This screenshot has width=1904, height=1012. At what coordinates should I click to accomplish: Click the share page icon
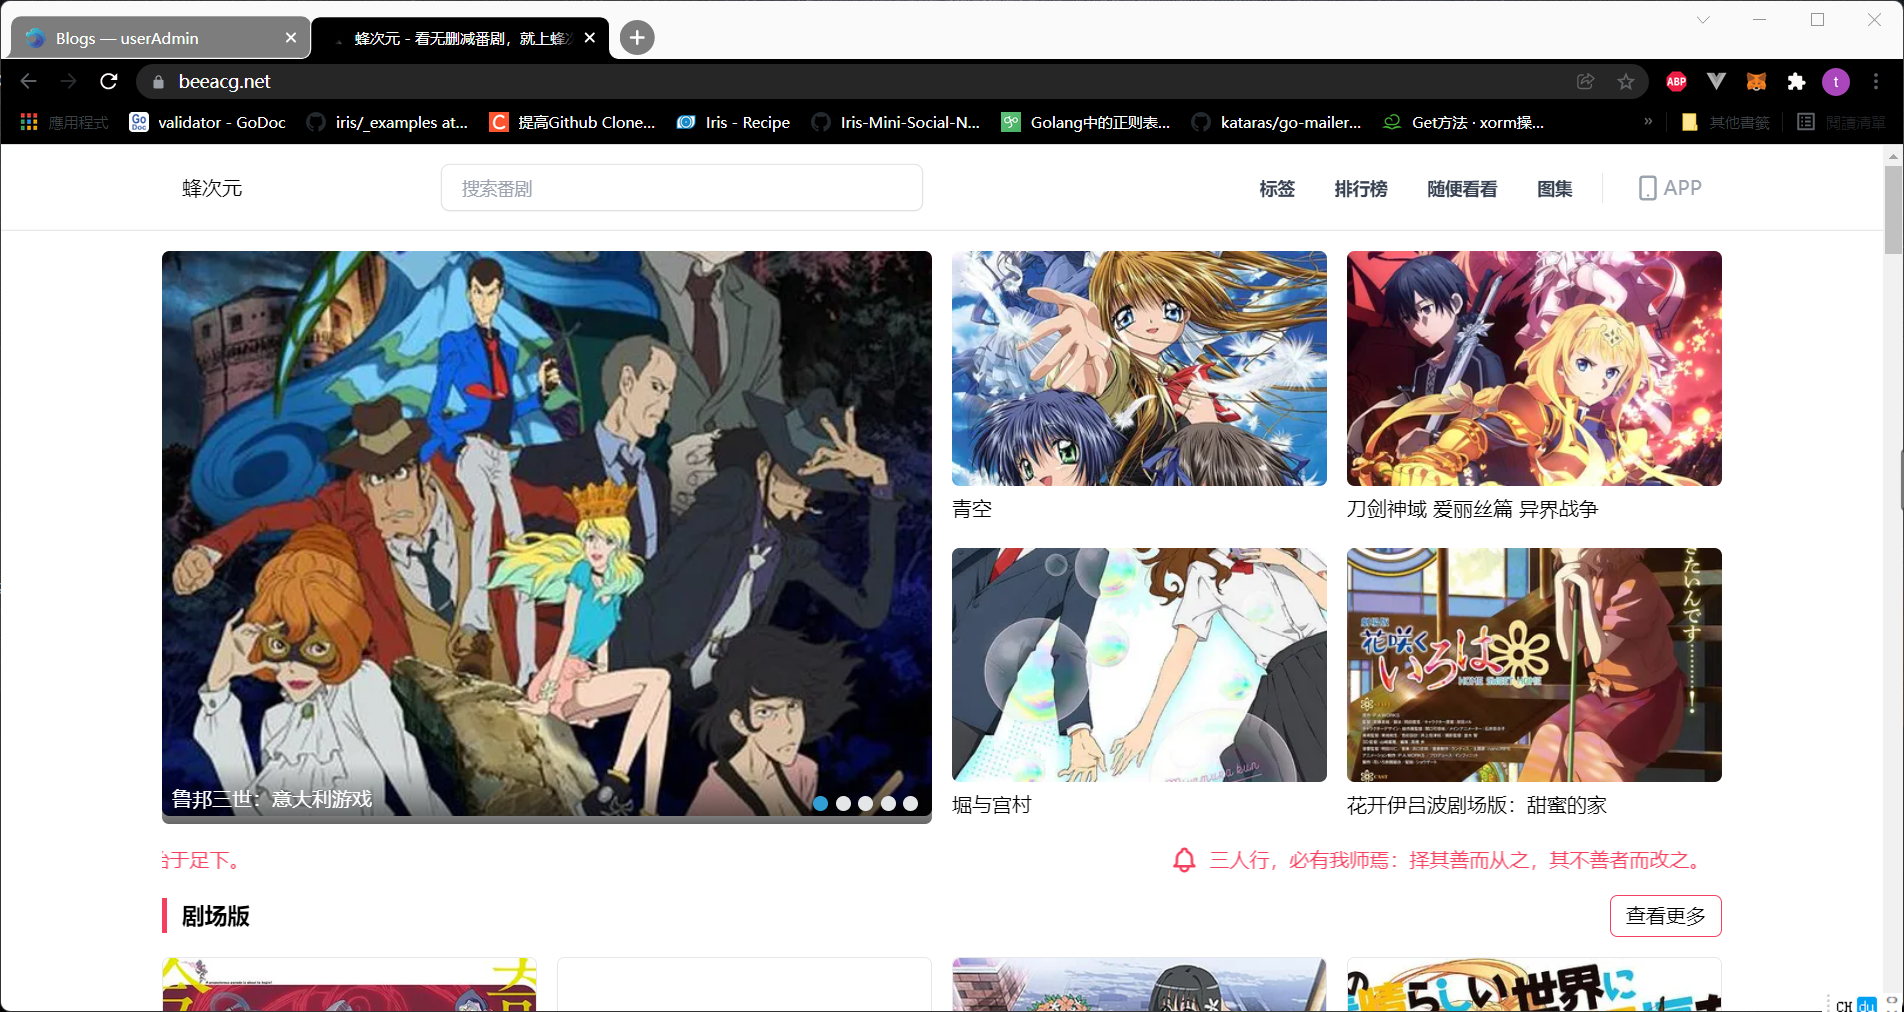(x=1585, y=82)
